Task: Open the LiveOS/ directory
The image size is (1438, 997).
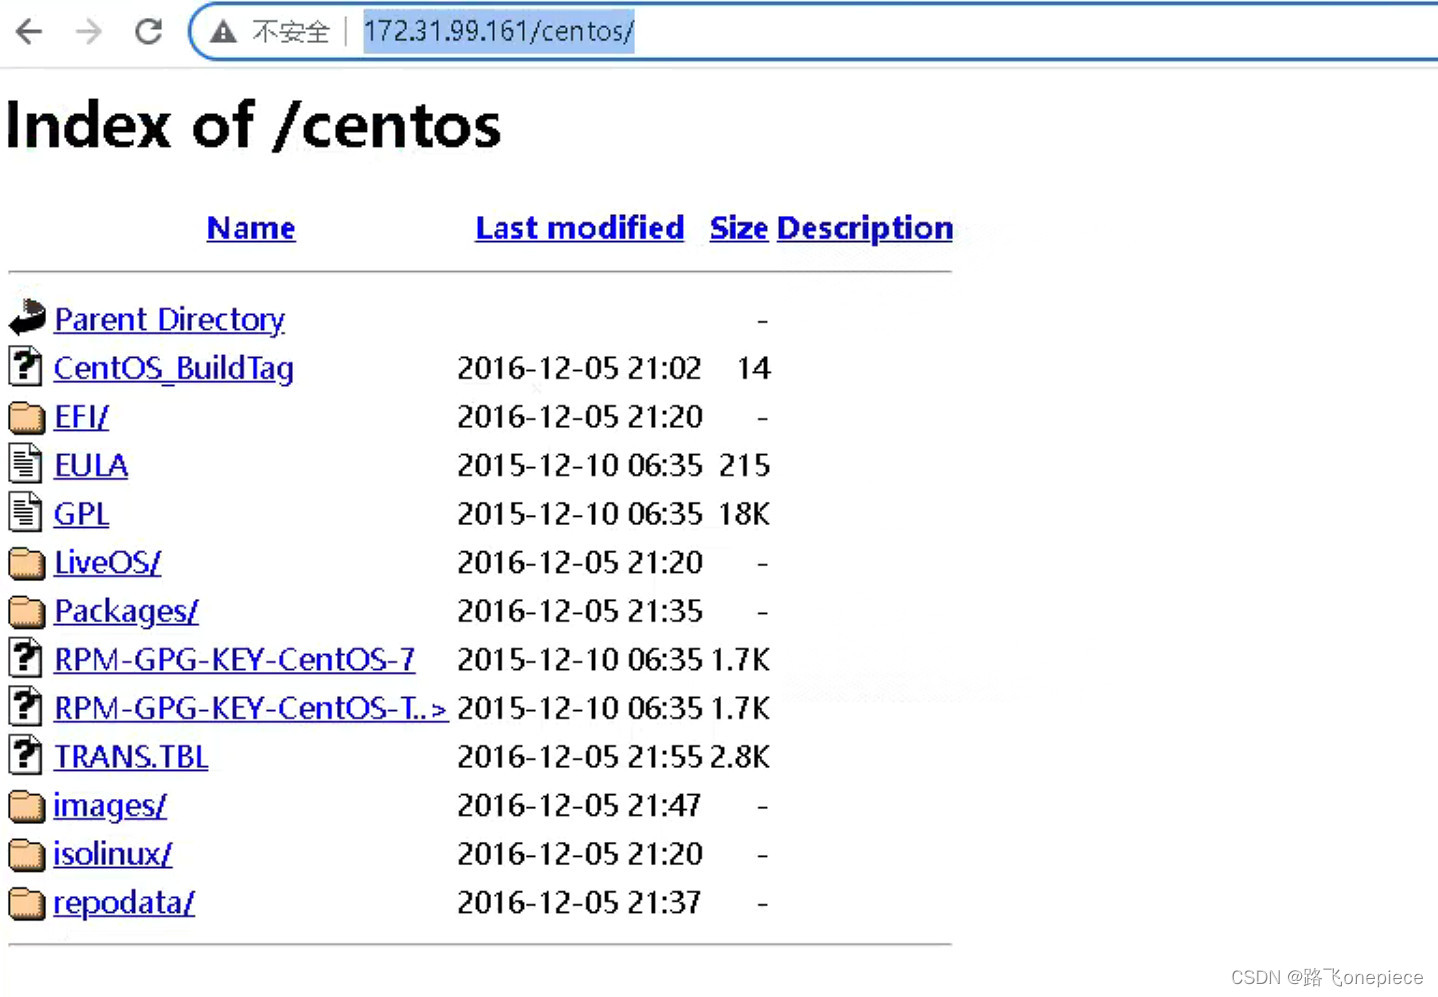Action: (x=107, y=562)
